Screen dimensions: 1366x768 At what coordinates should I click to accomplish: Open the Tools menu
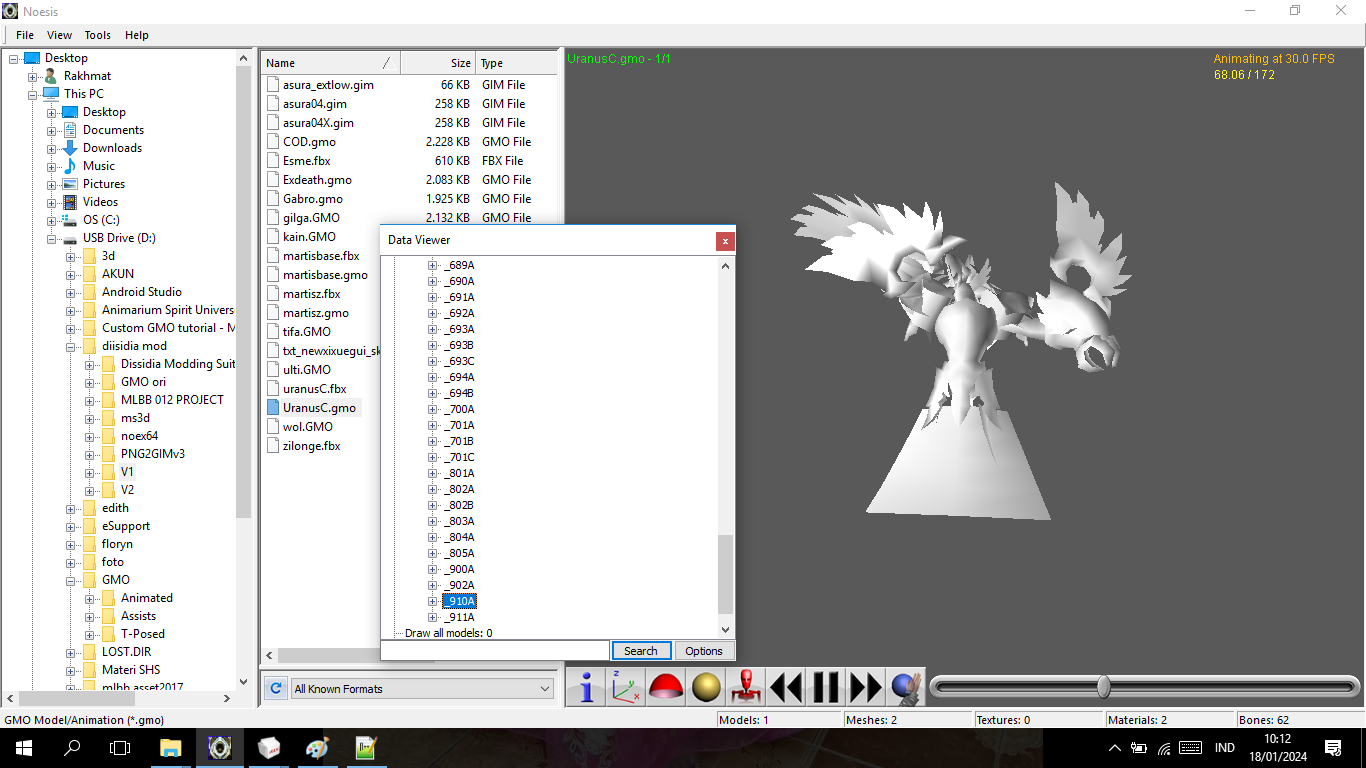click(x=98, y=35)
